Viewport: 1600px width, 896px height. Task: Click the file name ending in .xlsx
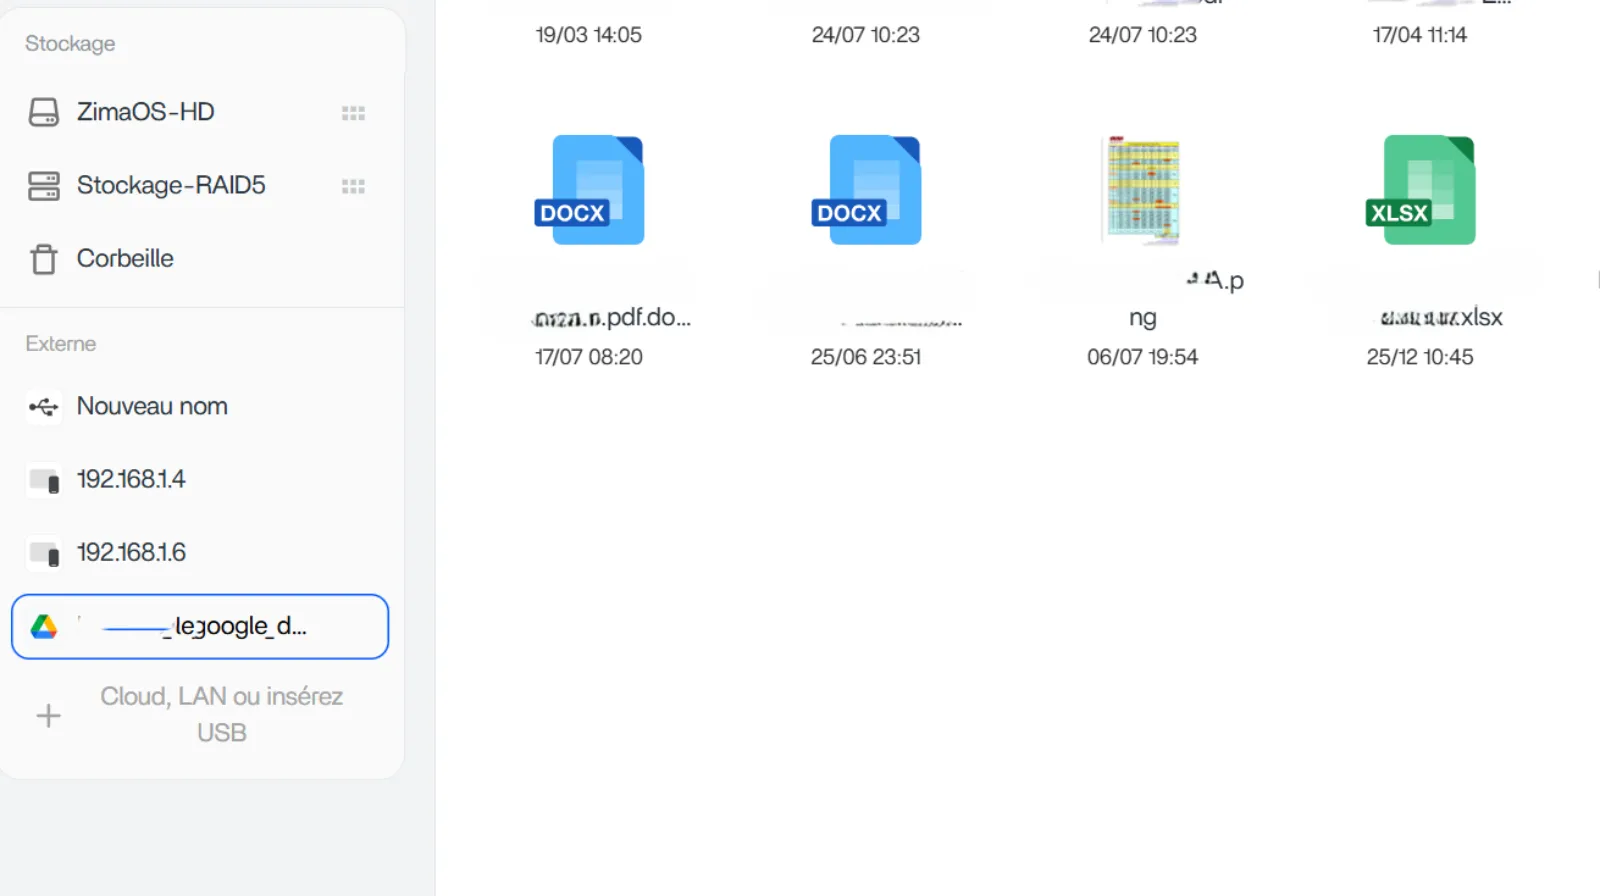(1441, 318)
